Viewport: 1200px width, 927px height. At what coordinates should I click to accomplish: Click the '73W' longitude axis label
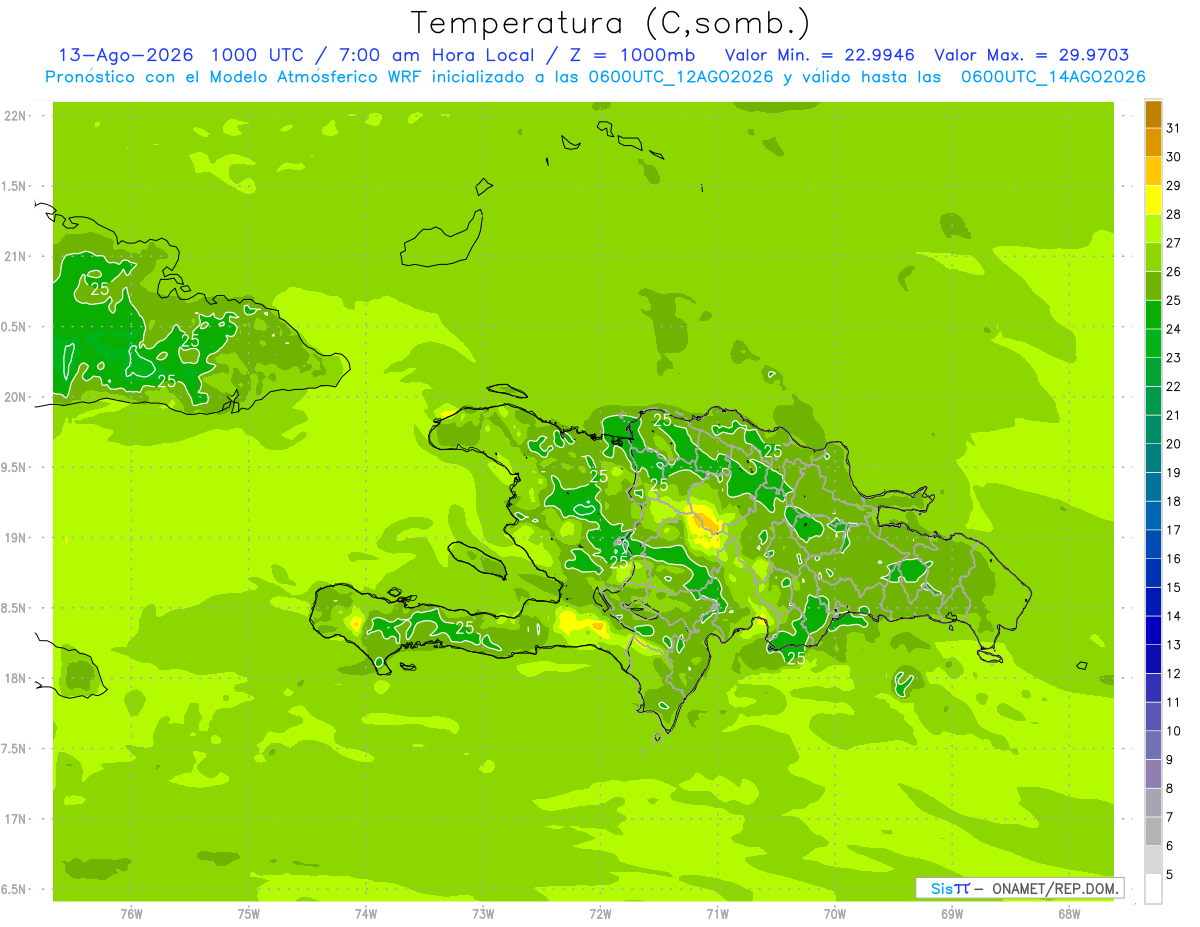point(483,914)
